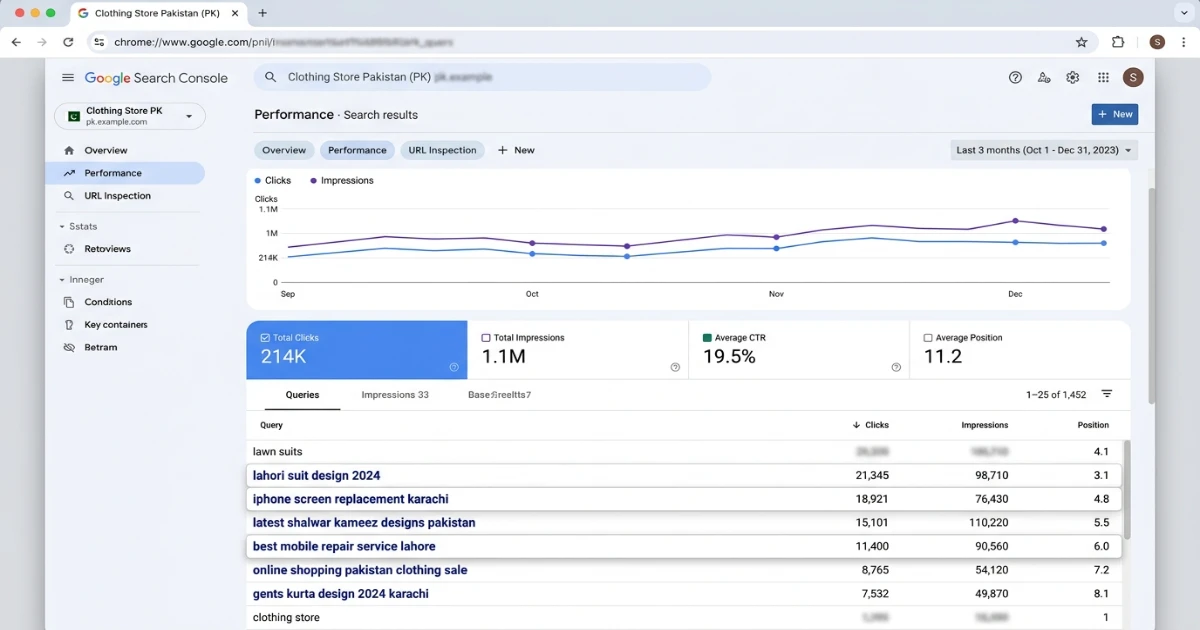This screenshot has width=1200, height=630.
Task: Add a filter with the + New chip
Action: [x=516, y=150]
